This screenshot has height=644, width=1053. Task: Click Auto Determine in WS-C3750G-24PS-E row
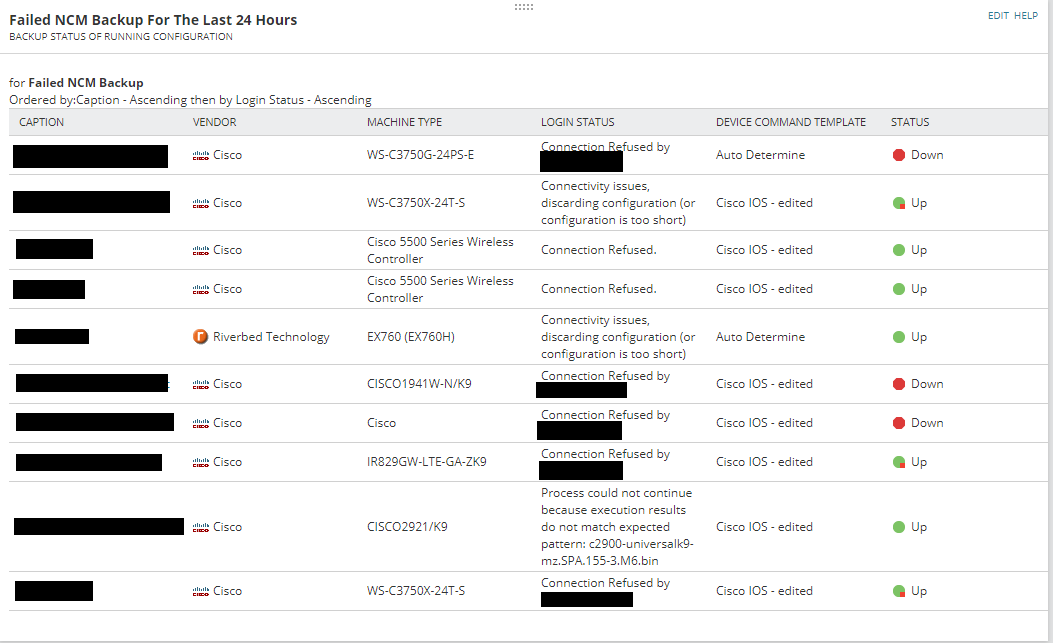point(760,155)
